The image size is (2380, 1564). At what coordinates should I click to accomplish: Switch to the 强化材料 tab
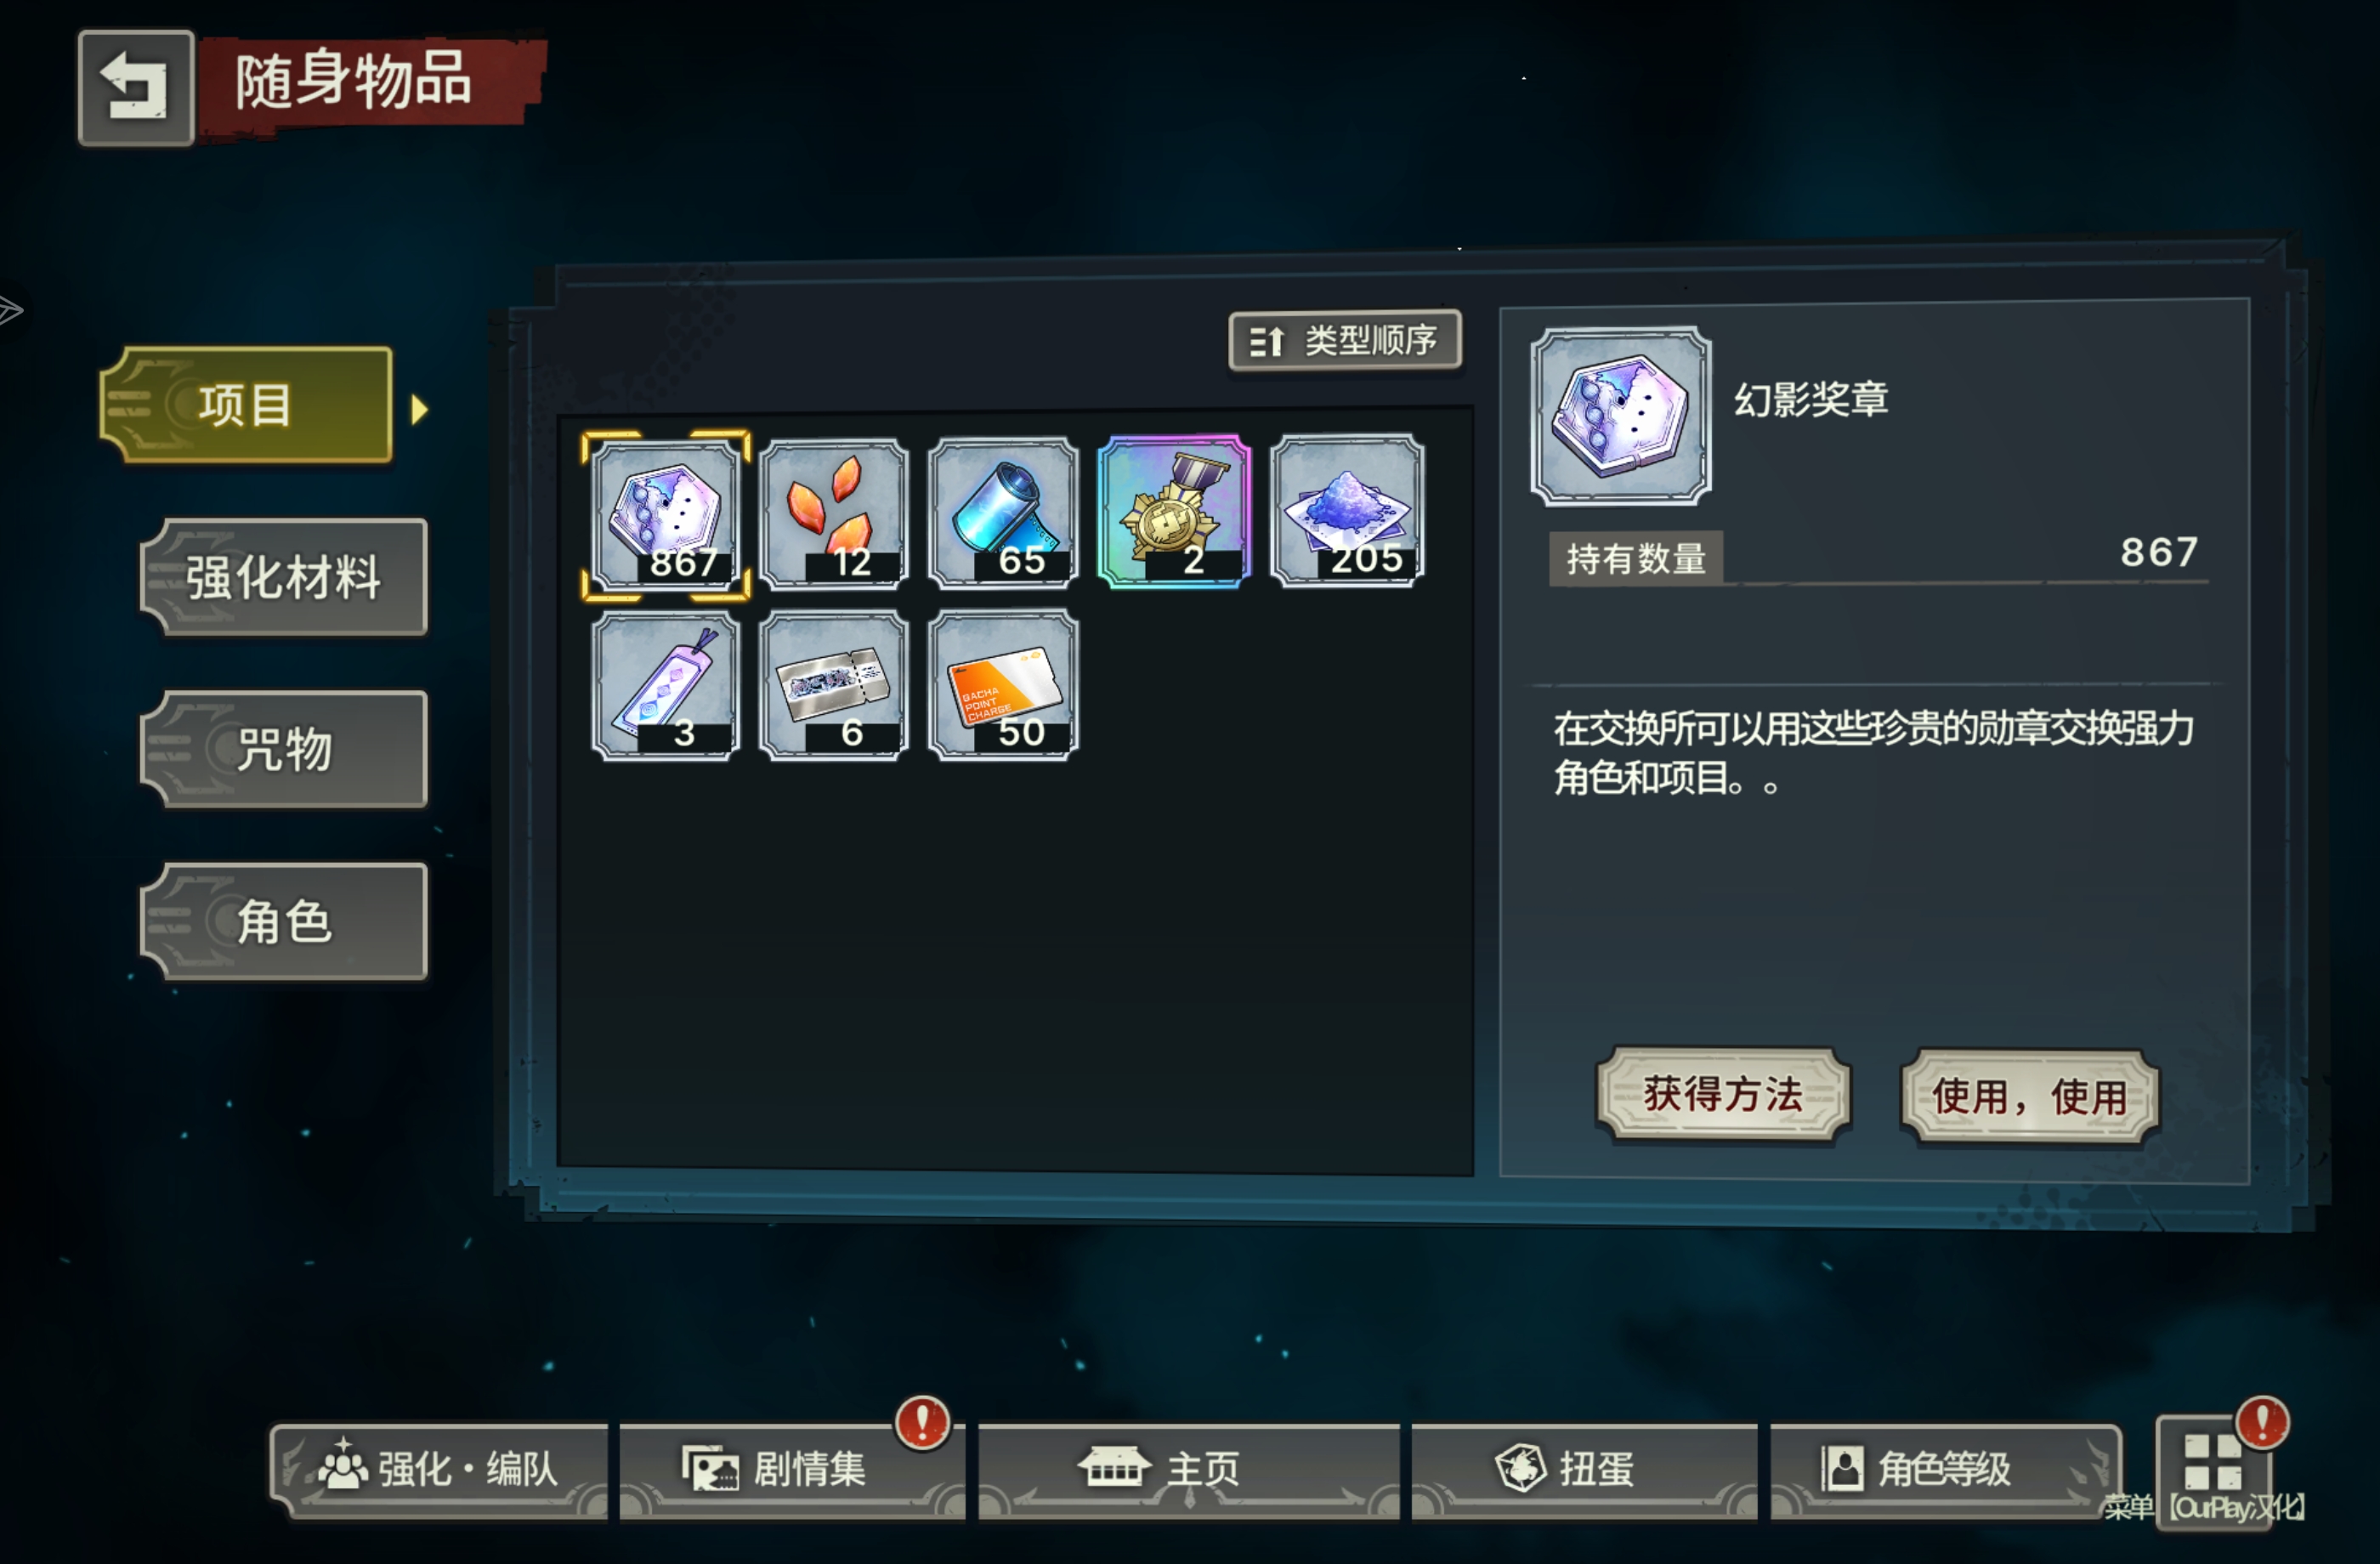click(x=284, y=577)
